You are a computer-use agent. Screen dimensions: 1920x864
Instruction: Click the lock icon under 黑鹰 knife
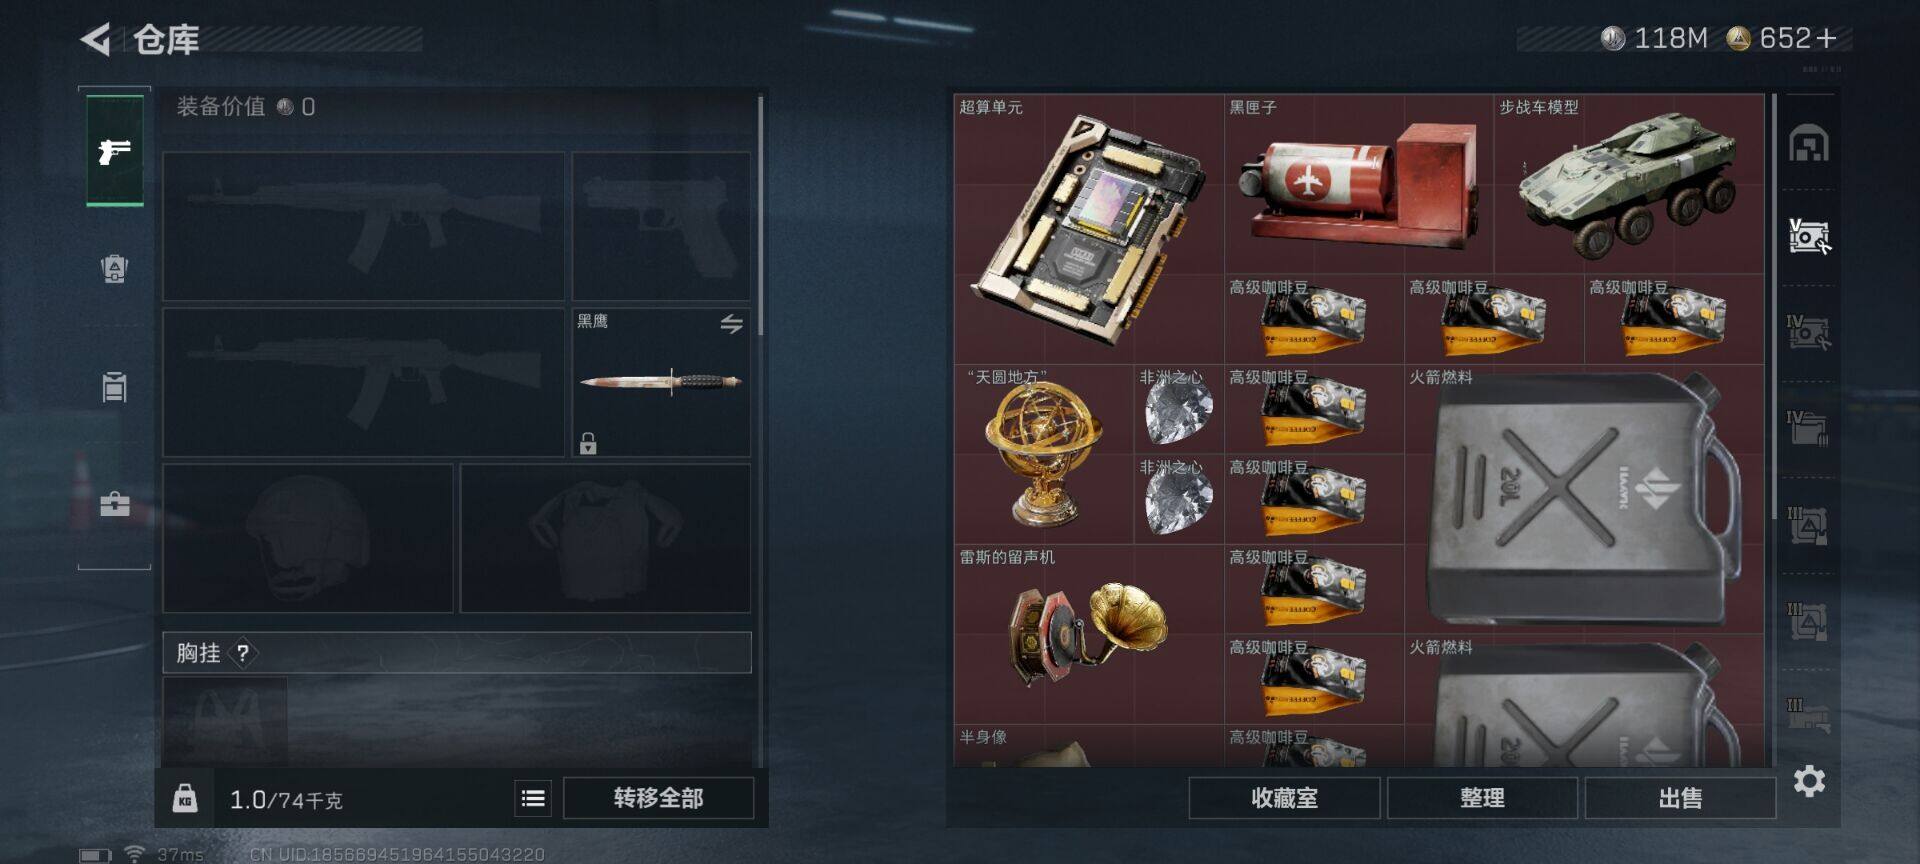pos(588,443)
